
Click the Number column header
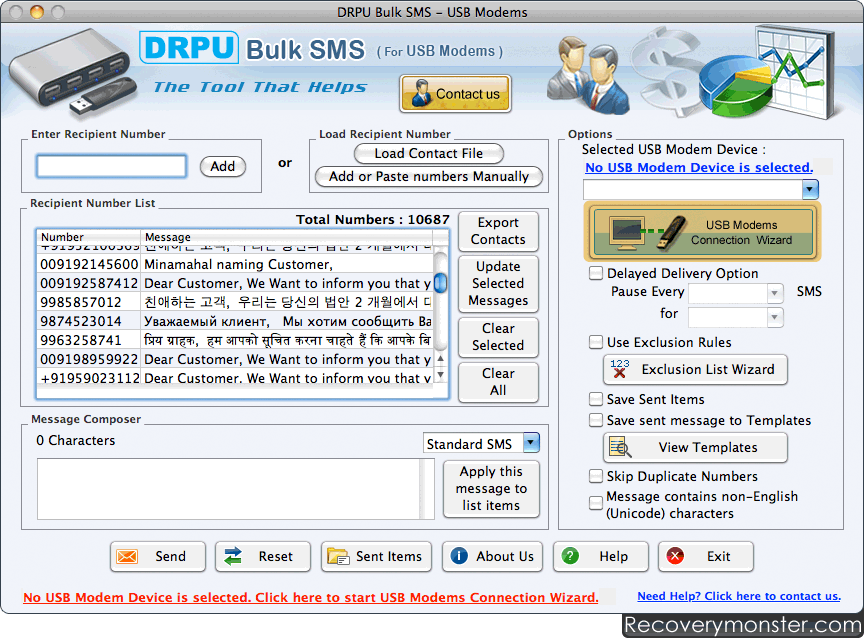click(89, 237)
